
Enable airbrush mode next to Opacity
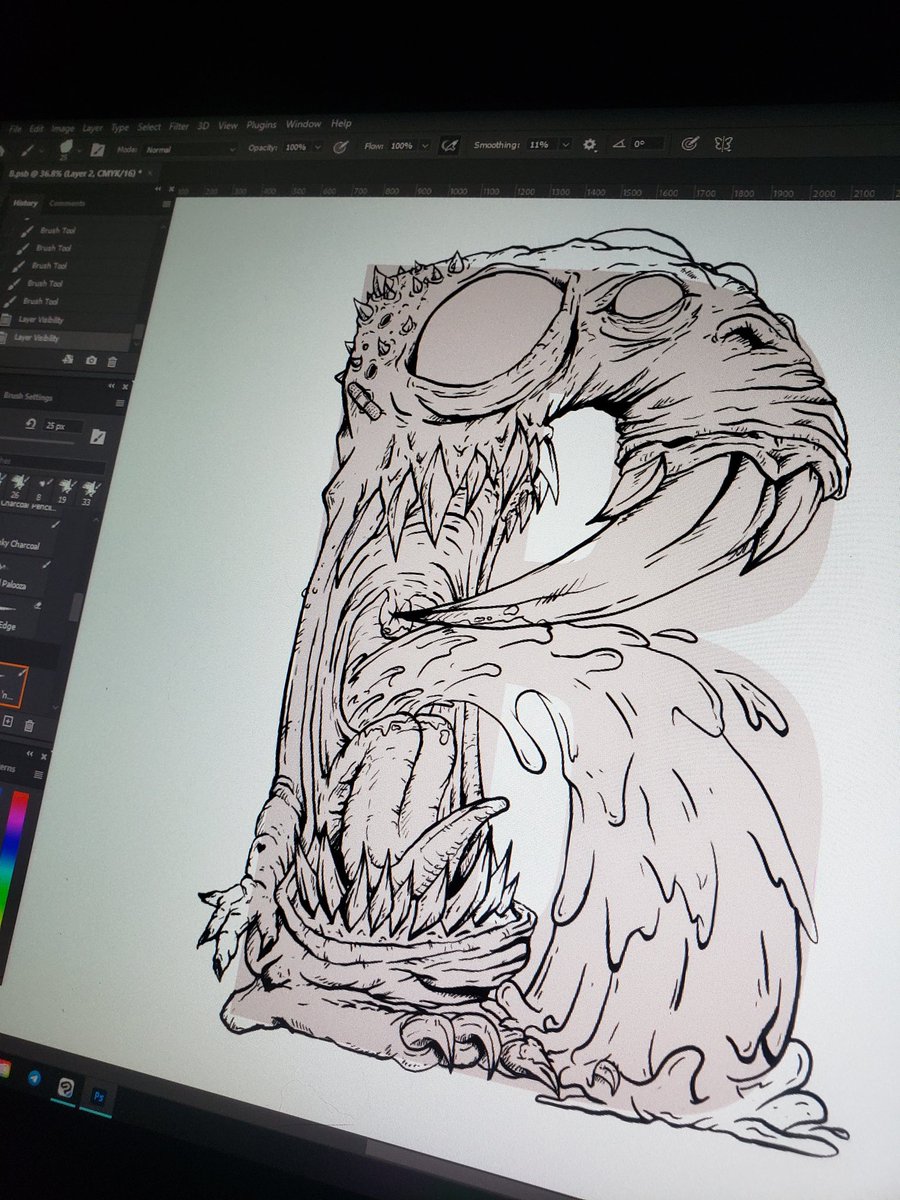(340, 148)
